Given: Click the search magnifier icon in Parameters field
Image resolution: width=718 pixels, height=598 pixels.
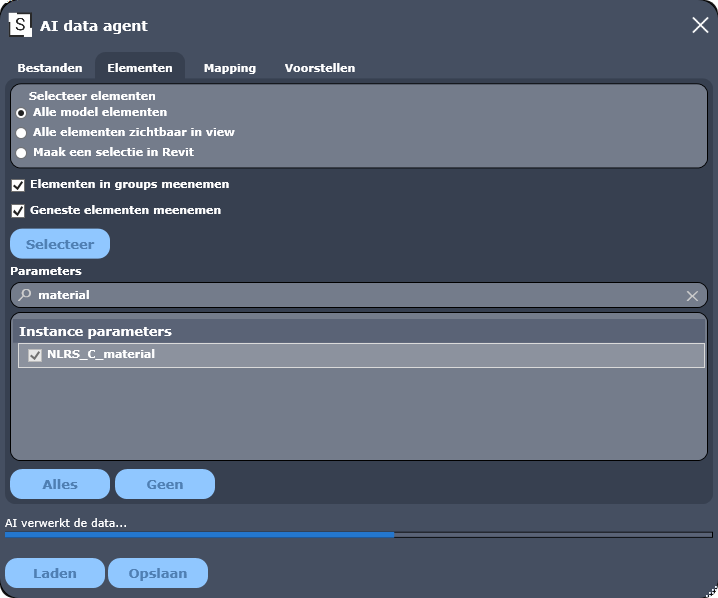Looking at the screenshot, I should pos(25,294).
